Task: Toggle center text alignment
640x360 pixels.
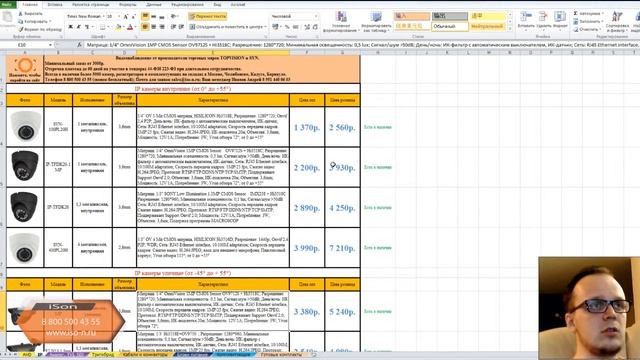Action: (x=153, y=27)
